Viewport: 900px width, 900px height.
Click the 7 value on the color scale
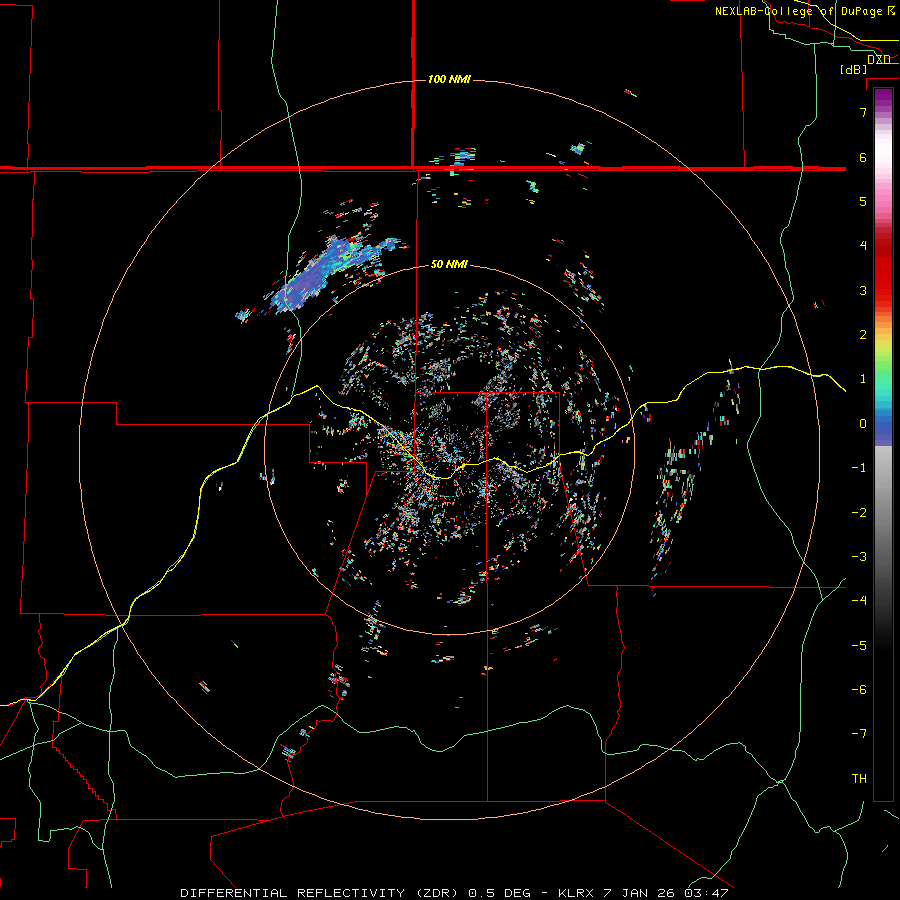click(863, 112)
